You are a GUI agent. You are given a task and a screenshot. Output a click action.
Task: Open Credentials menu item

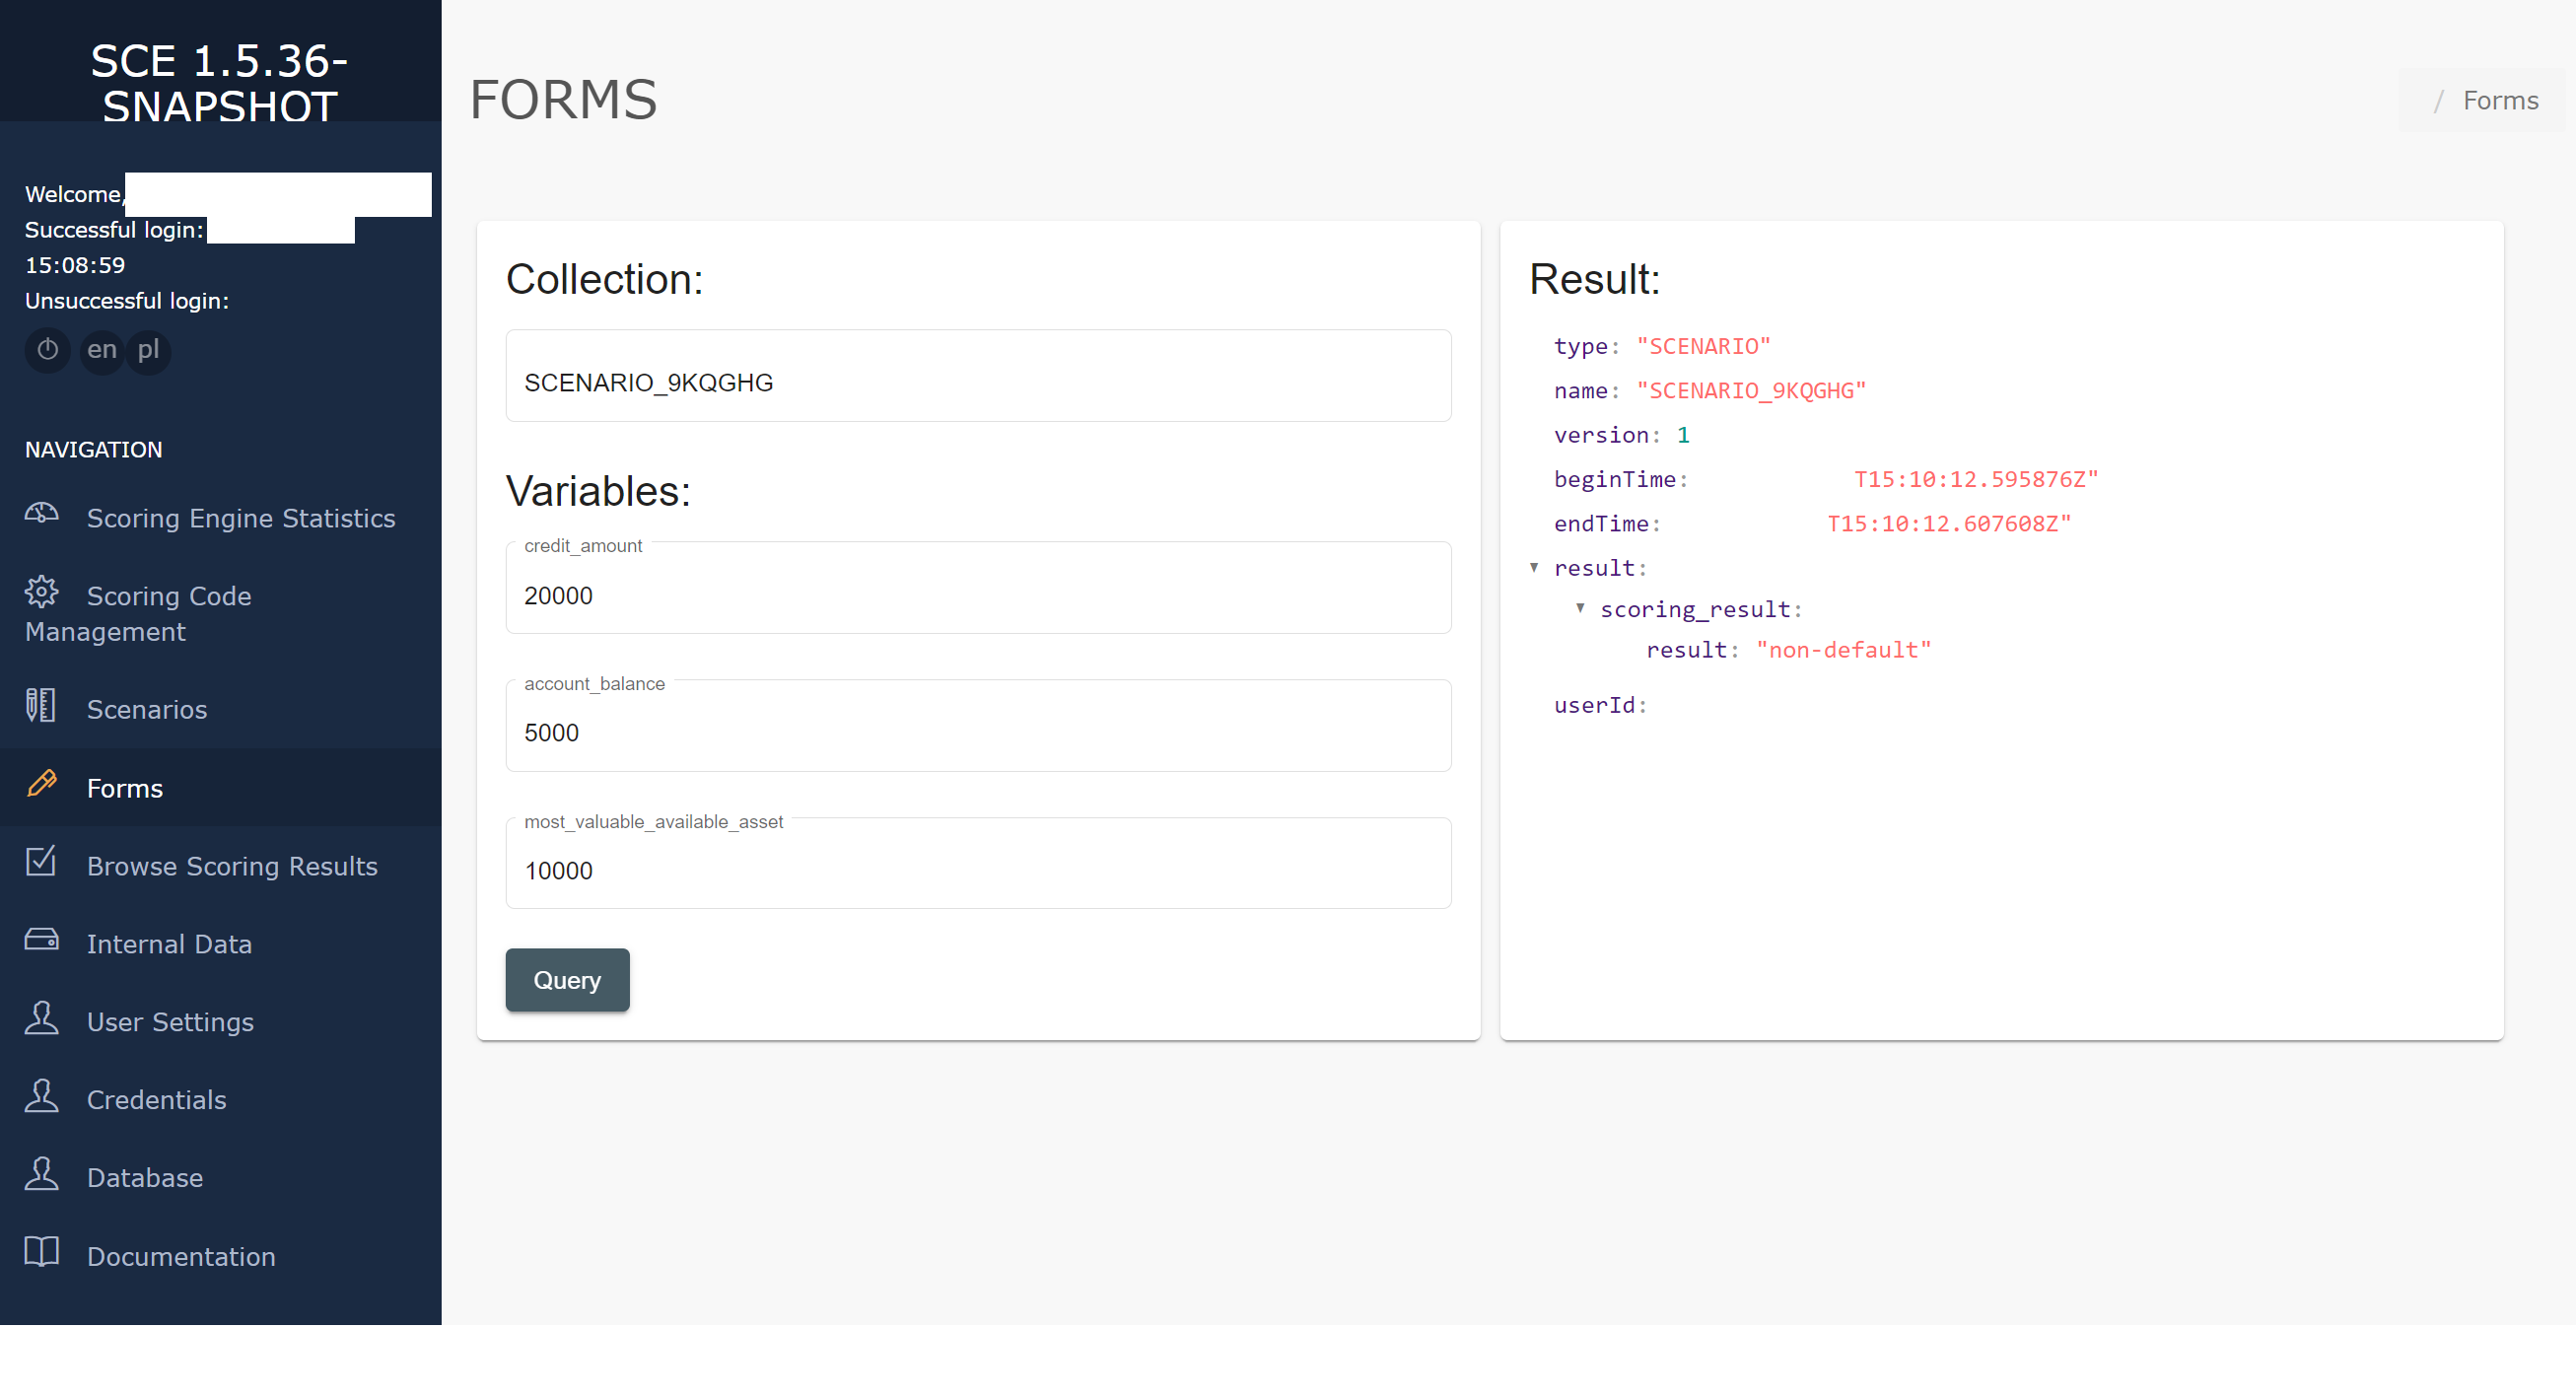(x=156, y=1100)
